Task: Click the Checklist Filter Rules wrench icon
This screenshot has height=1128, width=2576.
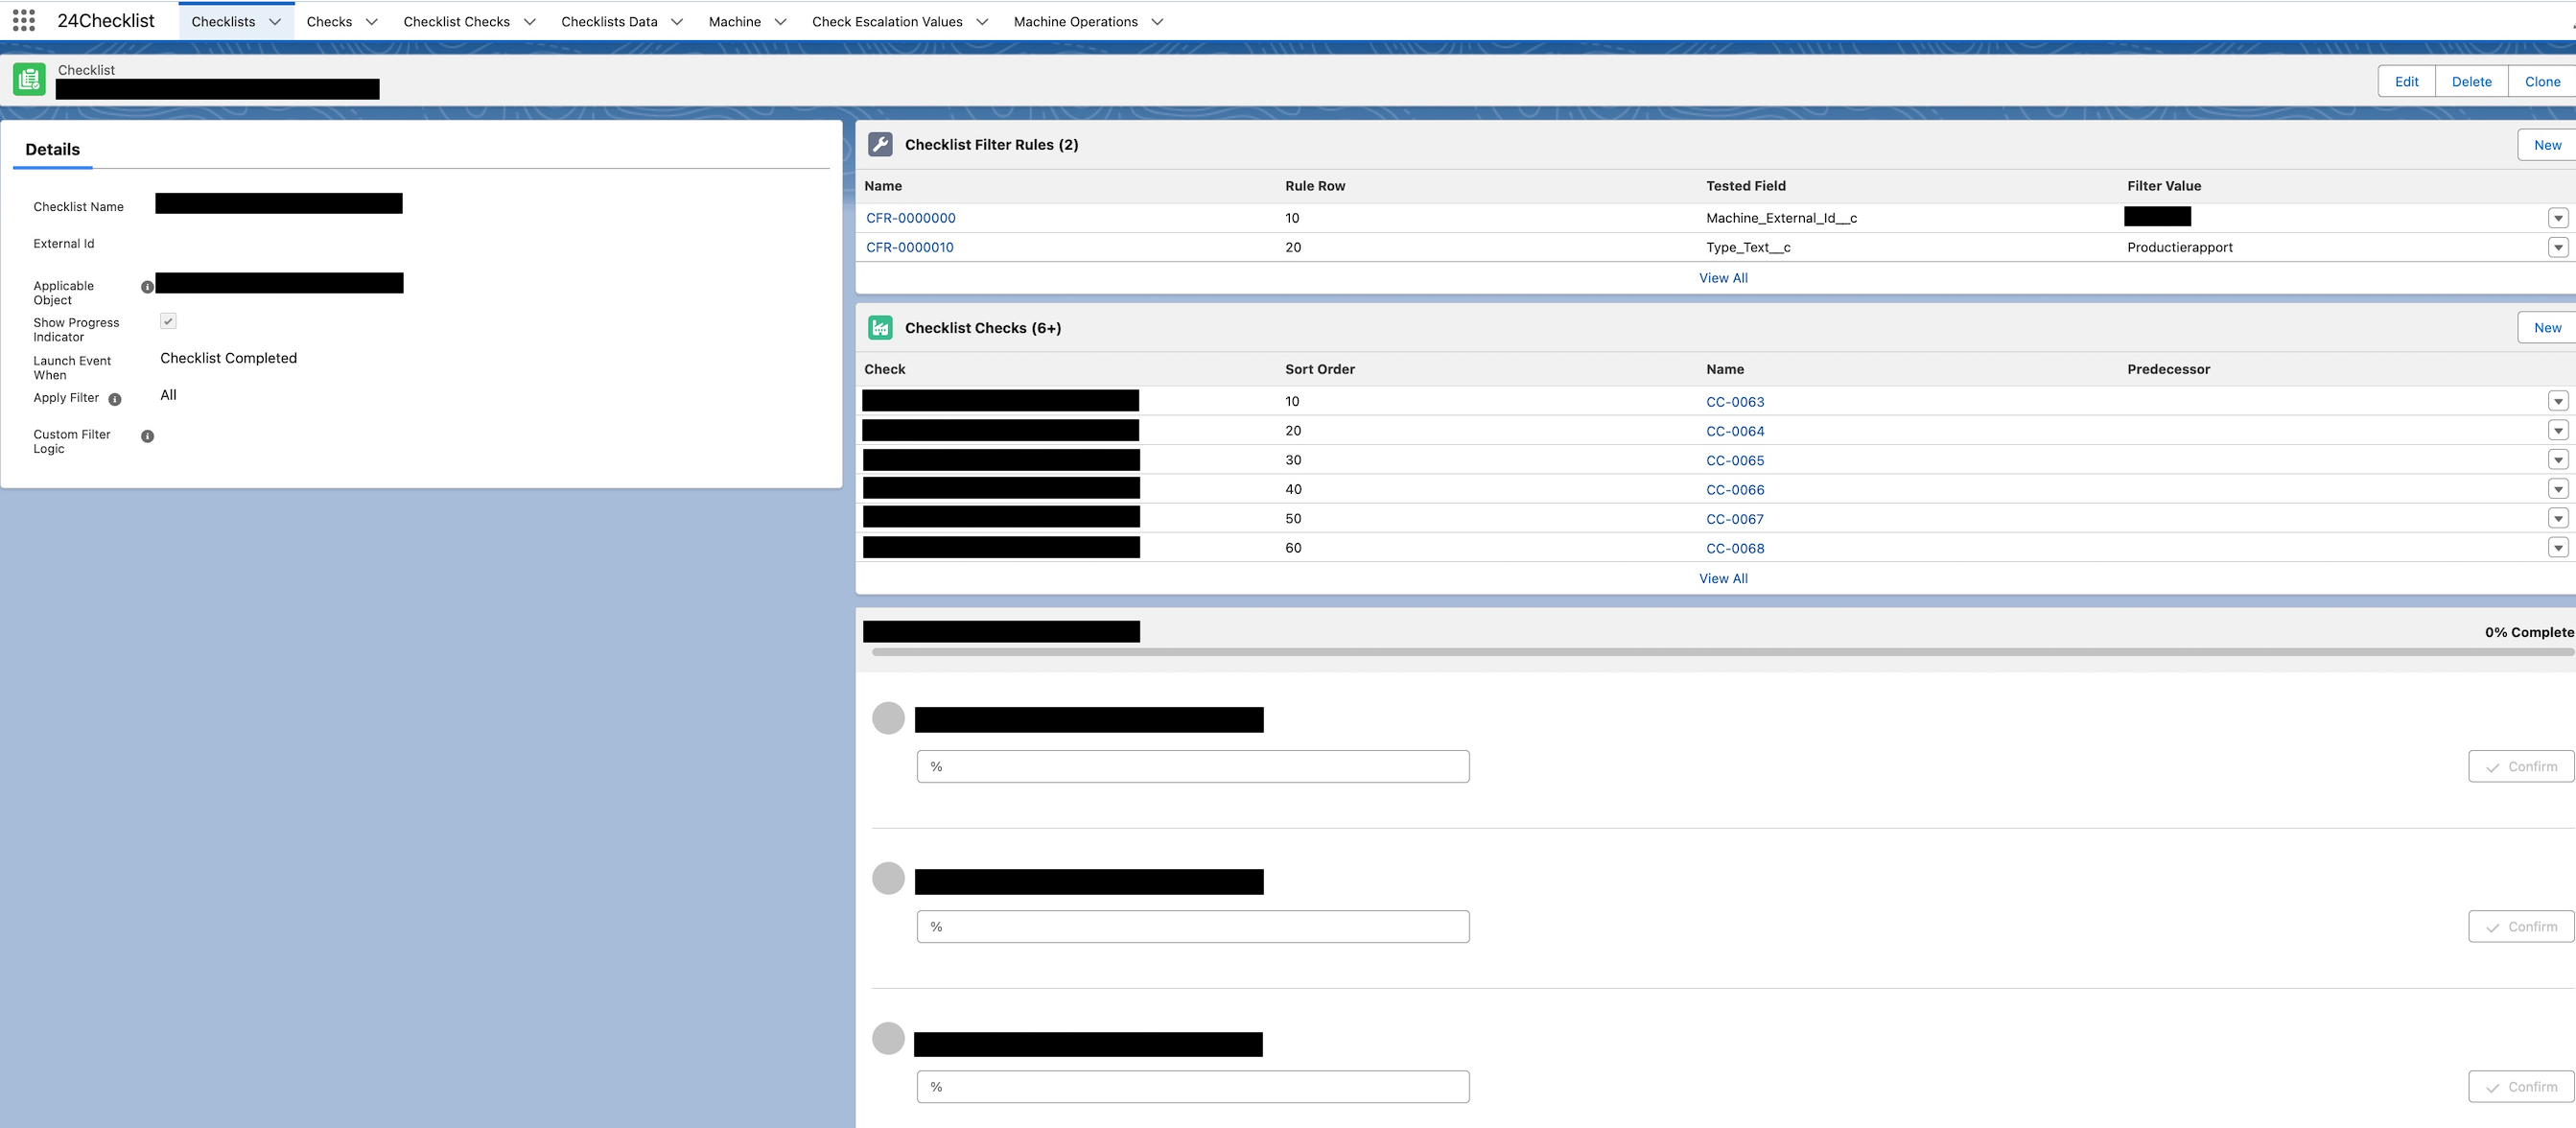Action: (880, 145)
